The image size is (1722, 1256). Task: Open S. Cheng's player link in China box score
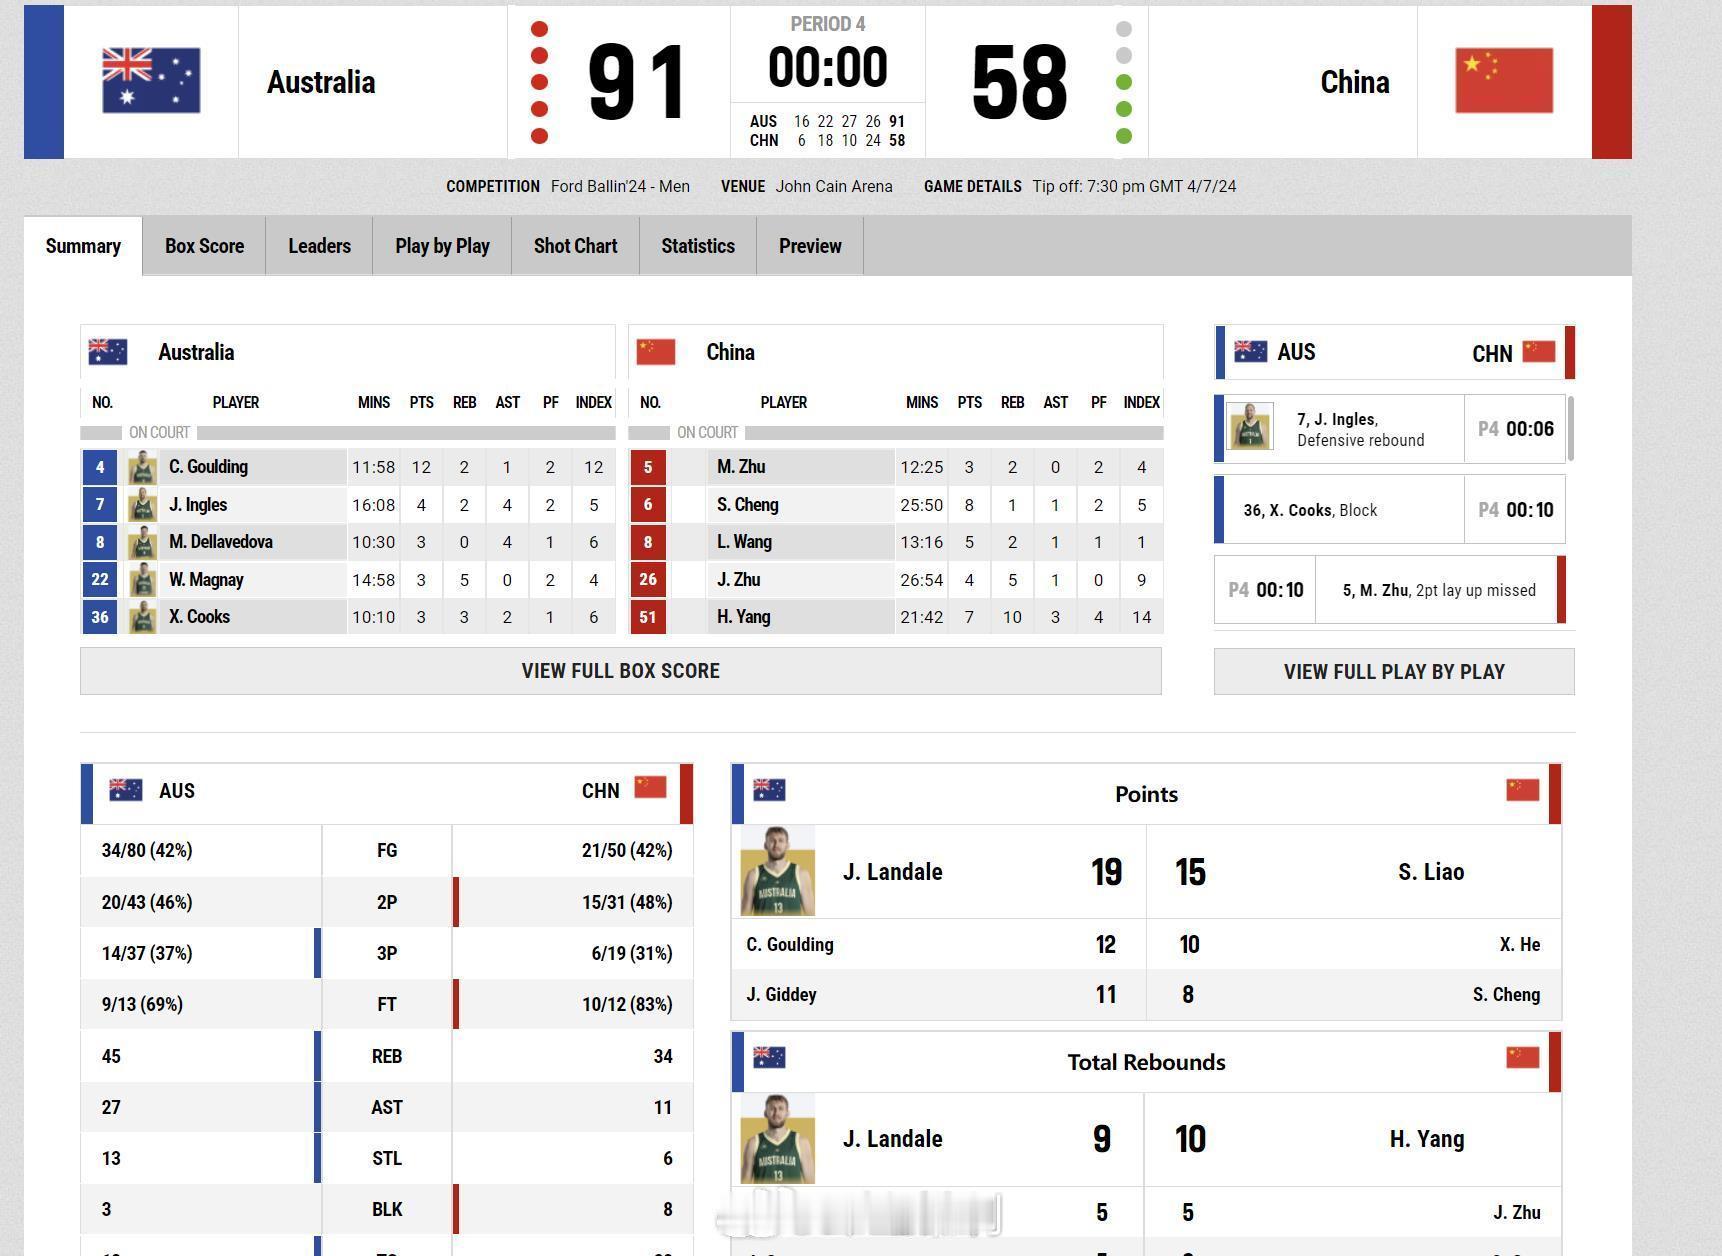pos(748,505)
